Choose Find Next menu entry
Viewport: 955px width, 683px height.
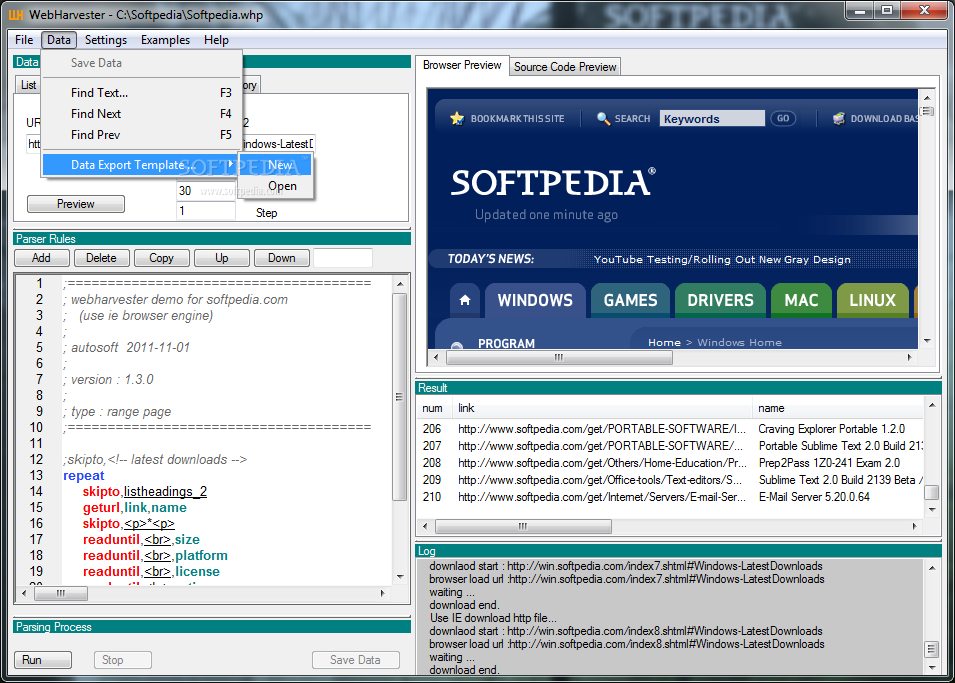tap(142, 114)
